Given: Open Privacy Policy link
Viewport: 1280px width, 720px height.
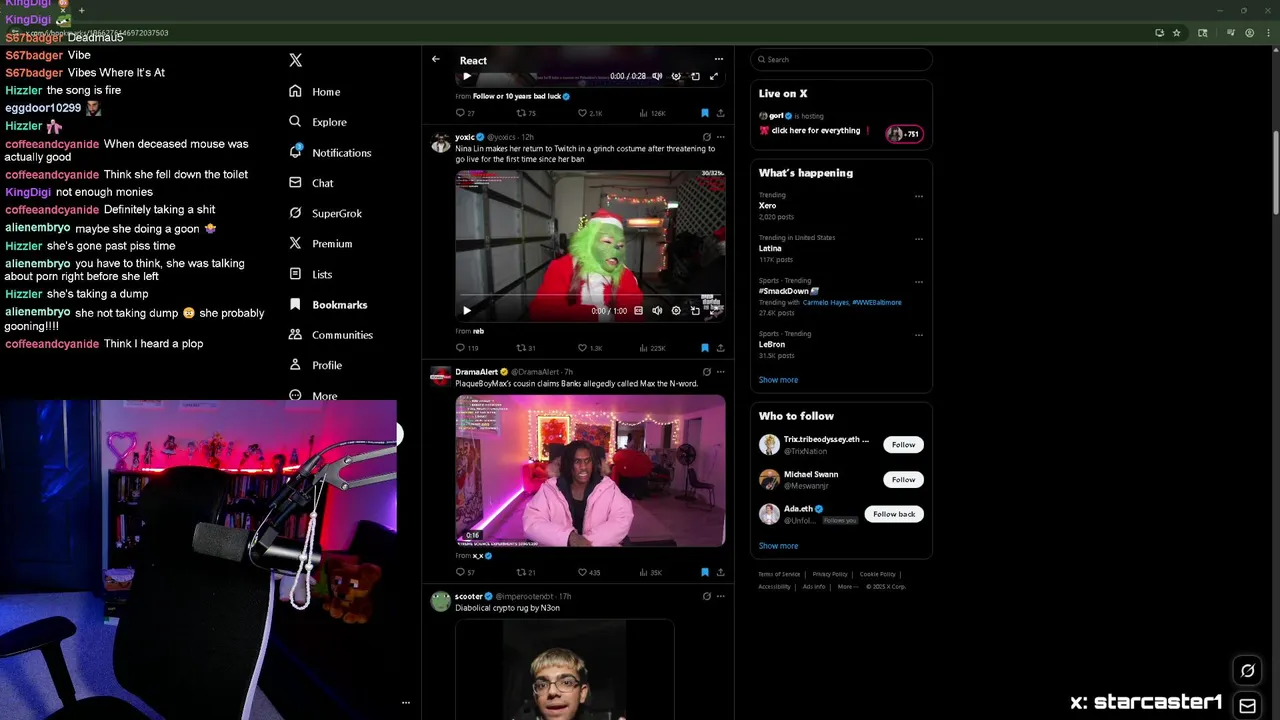Looking at the screenshot, I should point(830,574).
